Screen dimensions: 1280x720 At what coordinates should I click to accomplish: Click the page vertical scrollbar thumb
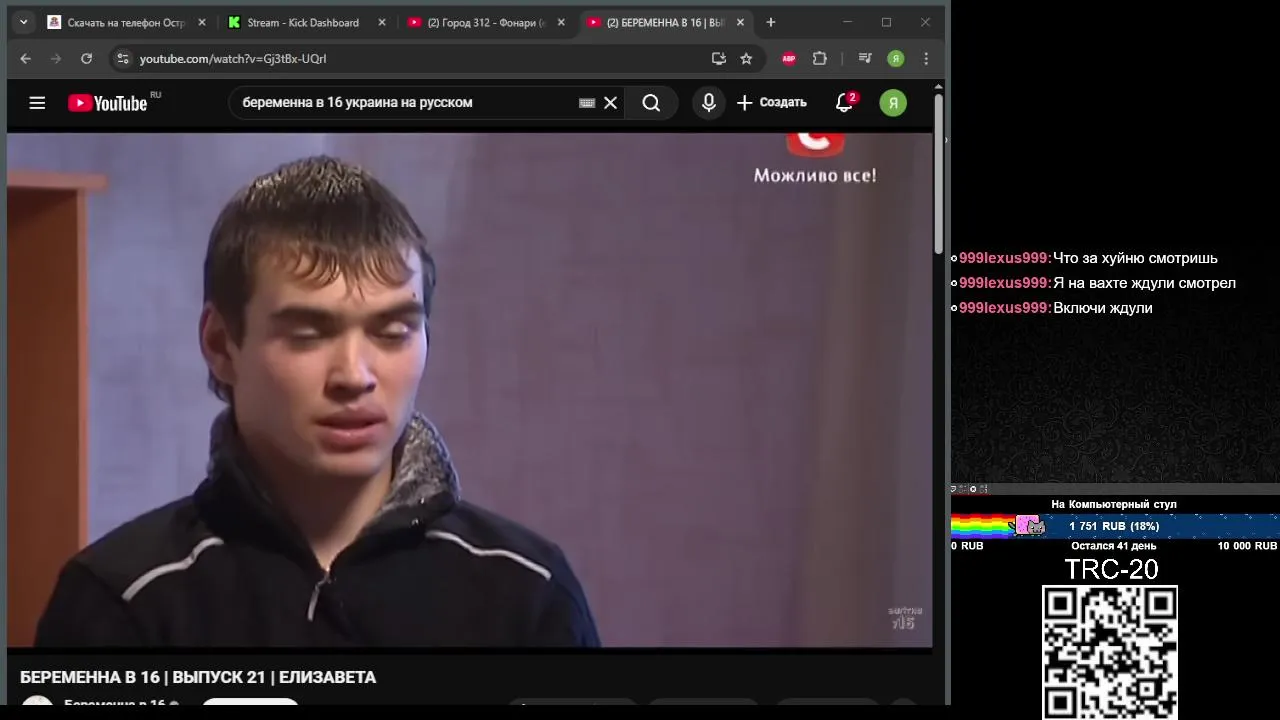click(x=939, y=173)
